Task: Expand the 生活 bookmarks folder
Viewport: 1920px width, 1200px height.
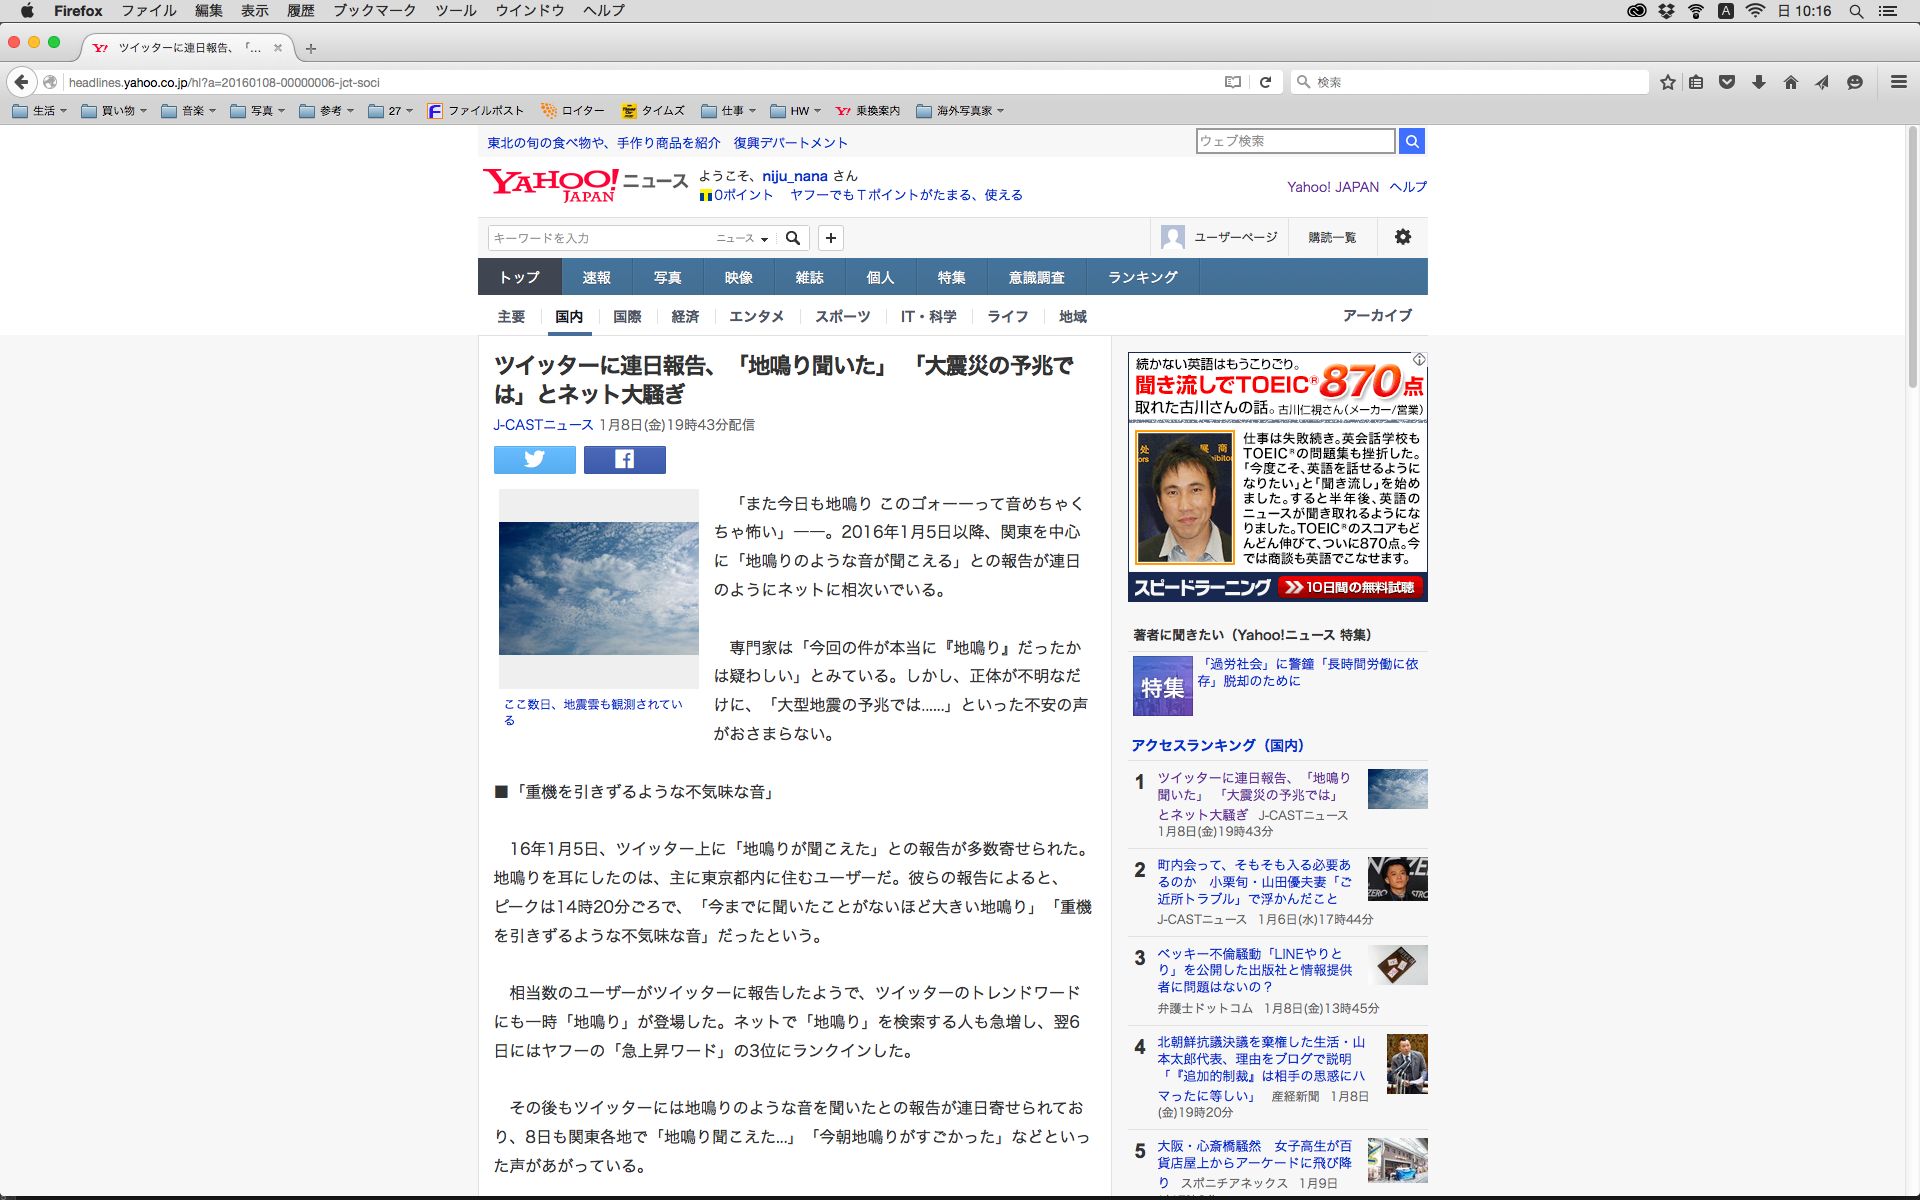Action: pos(40,111)
